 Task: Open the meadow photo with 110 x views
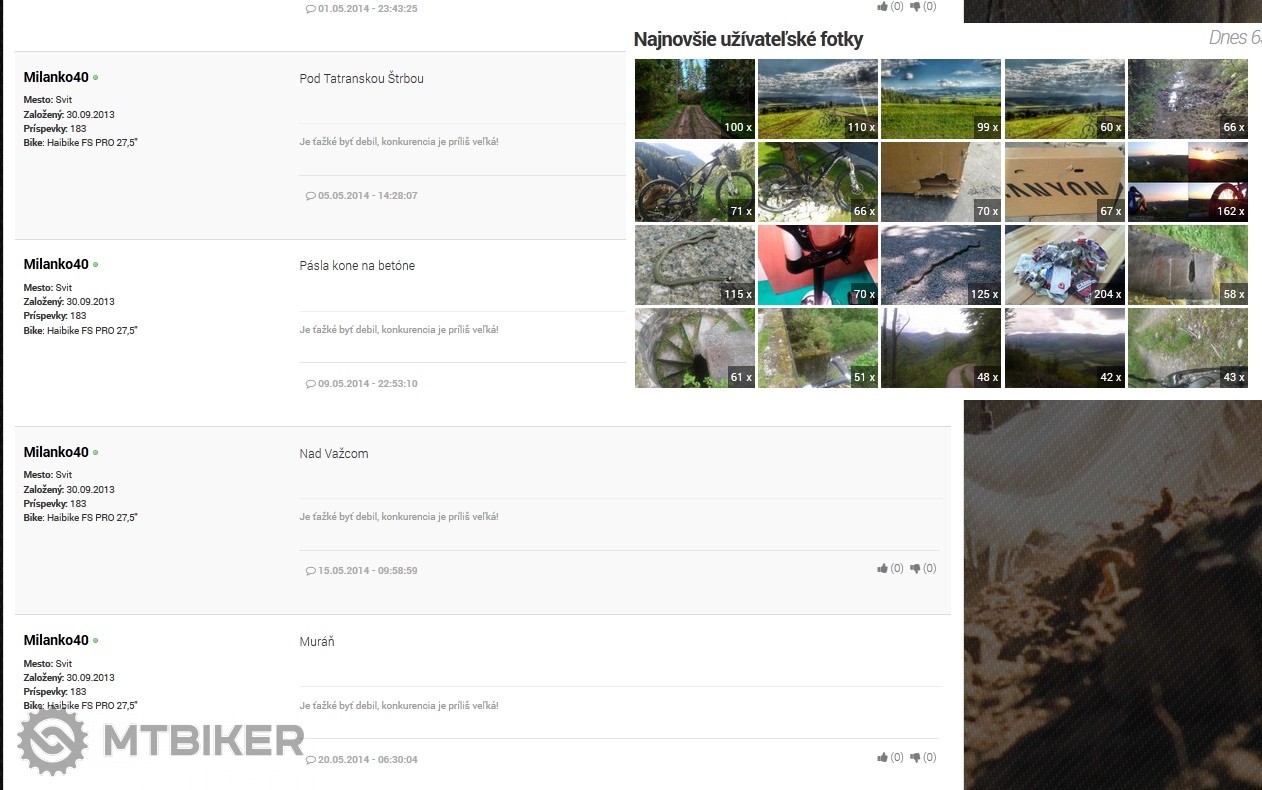(818, 99)
